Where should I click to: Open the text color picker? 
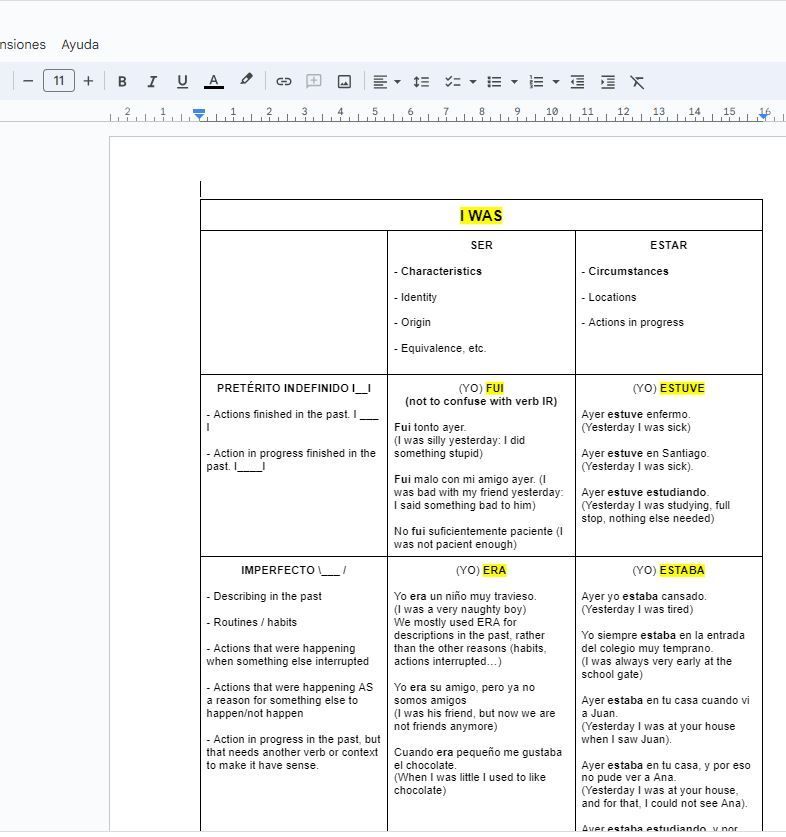coord(213,81)
